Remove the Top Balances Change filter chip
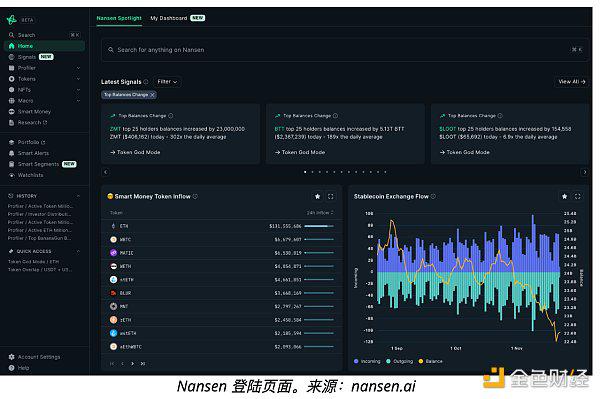The height and width of the screenshot is (399, 600). tap(152, 95)
